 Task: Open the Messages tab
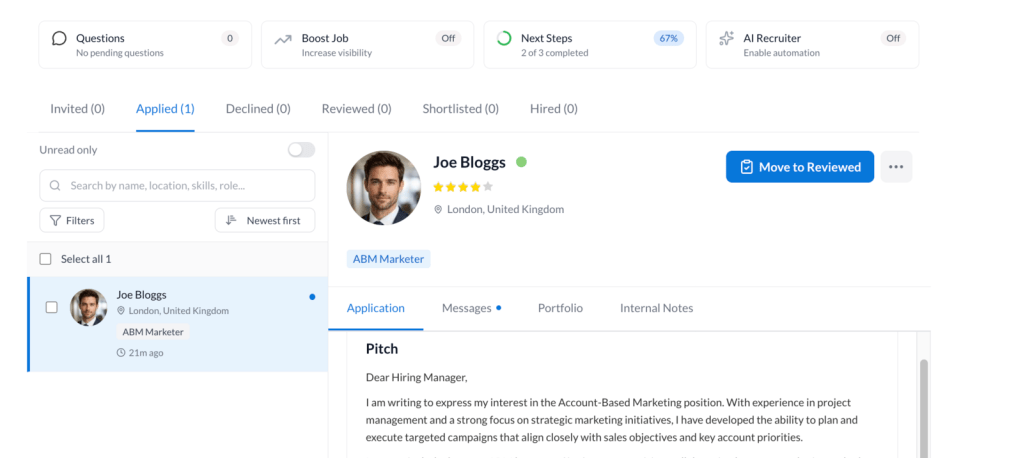(x=467, y=308)
